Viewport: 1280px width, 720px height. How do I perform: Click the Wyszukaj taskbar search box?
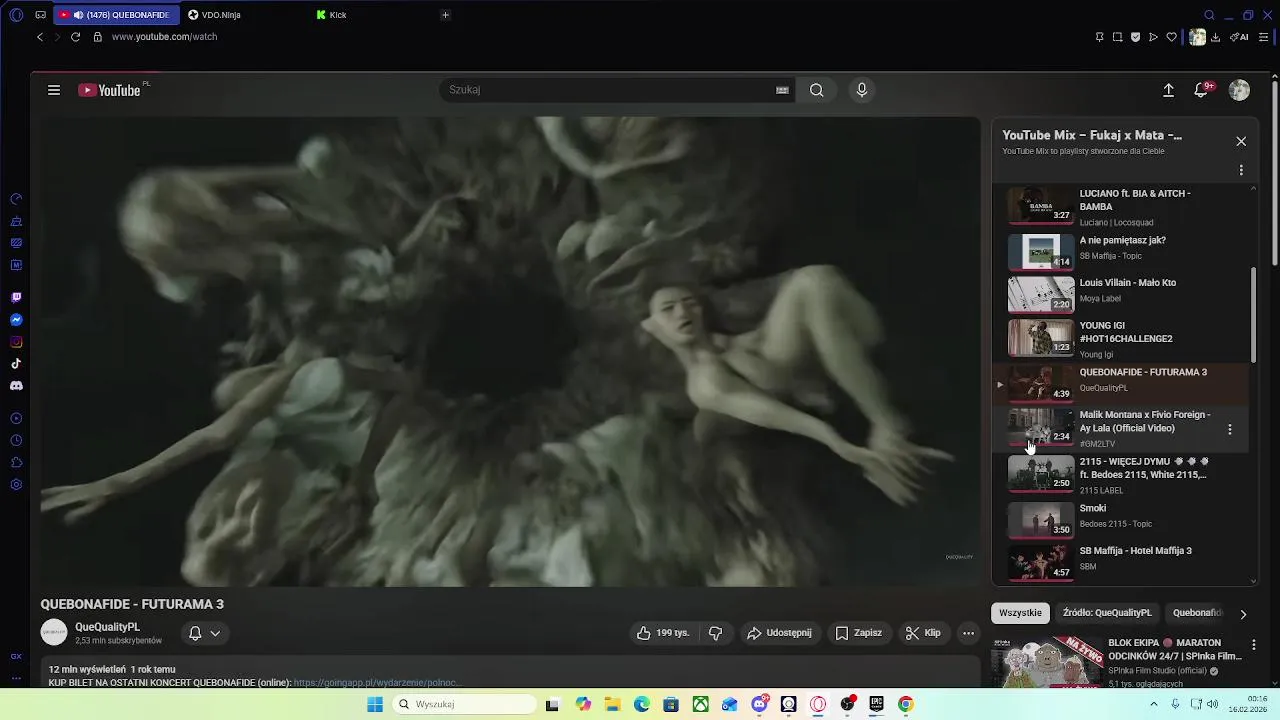pyautogui.click(x=463, y=704)
